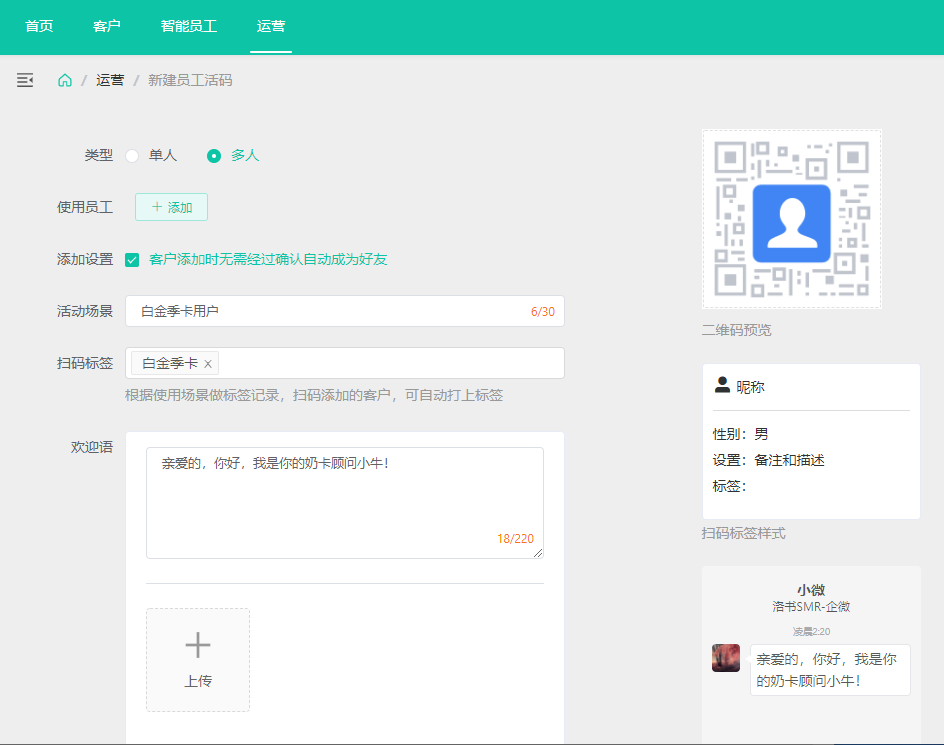Viewport: 944px width, 745px height.
Task: Click the QR code preview image
Action: 792,219
